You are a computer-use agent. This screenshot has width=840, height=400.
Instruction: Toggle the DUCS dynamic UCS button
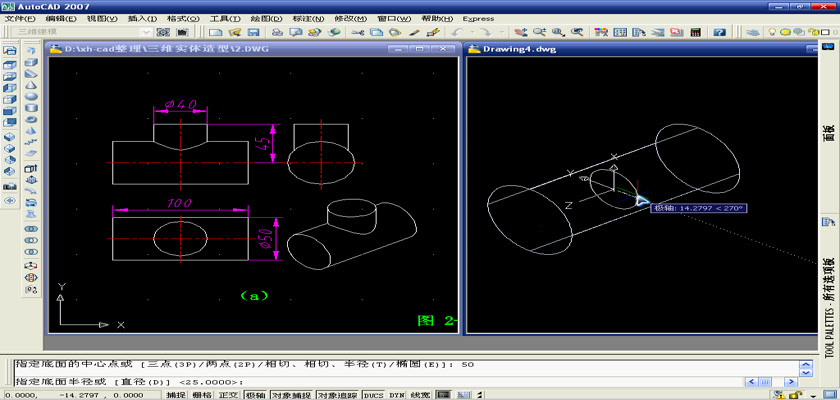click(374, 395)
